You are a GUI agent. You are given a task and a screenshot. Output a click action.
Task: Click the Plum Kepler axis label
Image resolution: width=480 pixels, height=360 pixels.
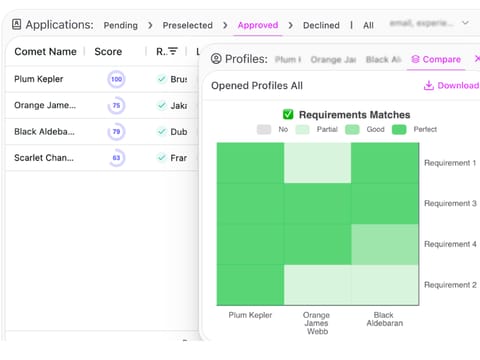[250, 315]
